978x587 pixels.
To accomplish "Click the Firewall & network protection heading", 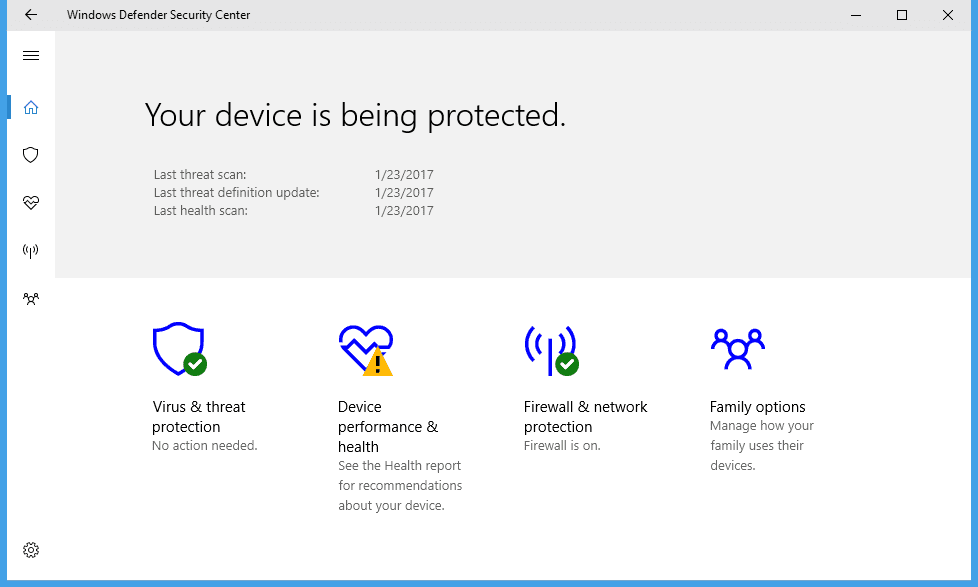I will pyautogui.click(x=586, y=416).
